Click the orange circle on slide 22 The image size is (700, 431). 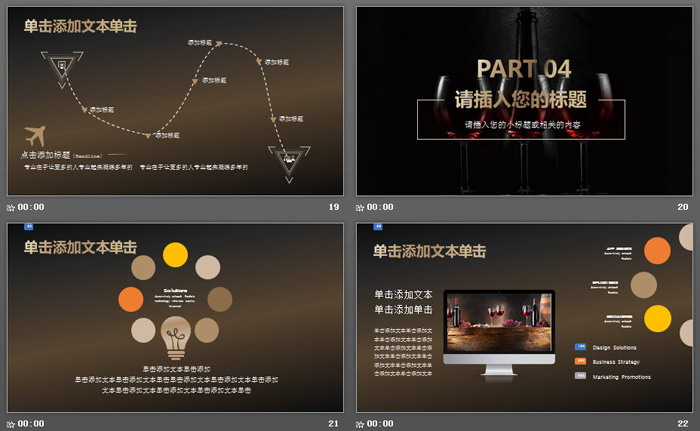point(657,251)
